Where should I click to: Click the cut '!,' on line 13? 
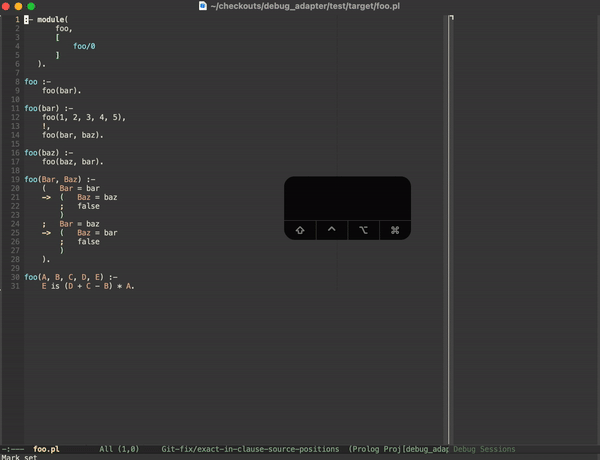pos(46,126)
